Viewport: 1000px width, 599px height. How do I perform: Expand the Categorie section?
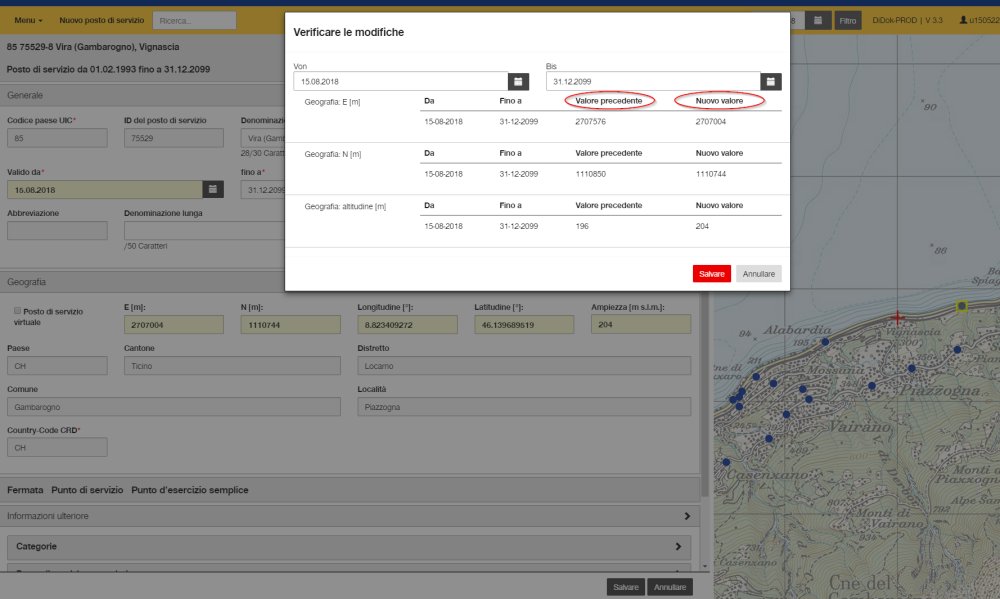349,547
